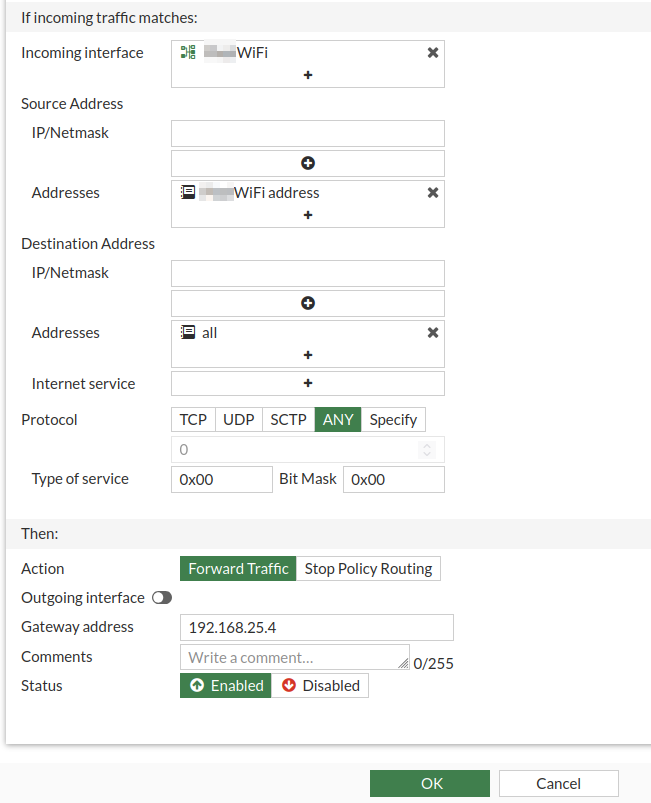Remove the WiFi address from Source Addresses
The height and width of the screenshot is (803, 651).
[x=432, y=192]
